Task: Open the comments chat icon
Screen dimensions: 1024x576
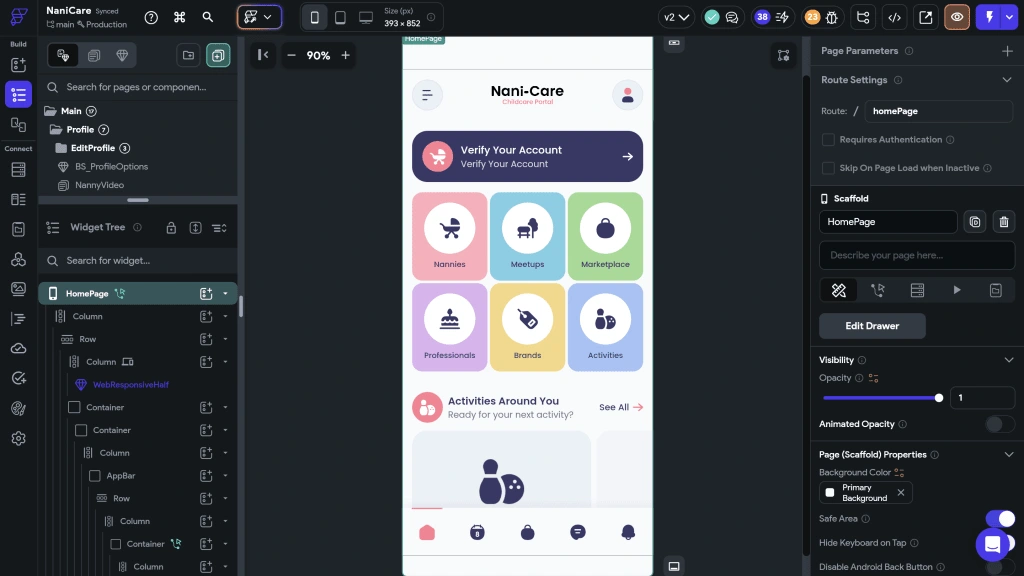Action: (x=732, y=18)
